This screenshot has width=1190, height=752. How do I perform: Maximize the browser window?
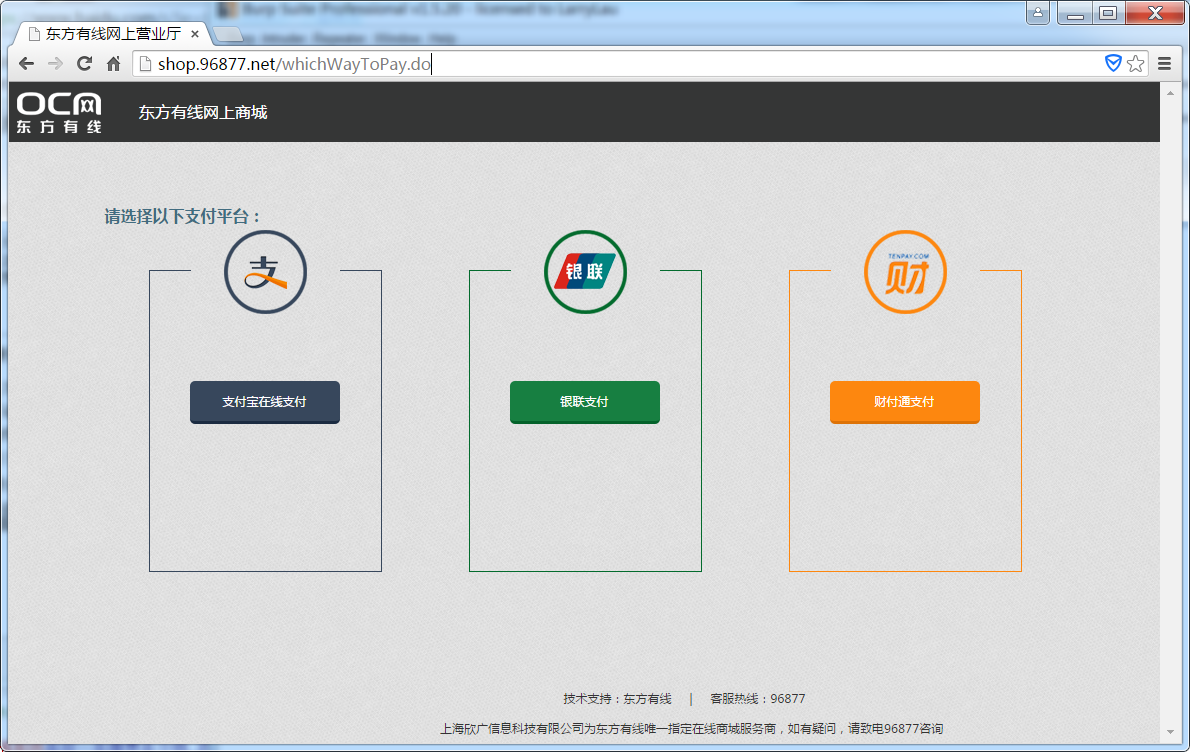(1108, 13)
